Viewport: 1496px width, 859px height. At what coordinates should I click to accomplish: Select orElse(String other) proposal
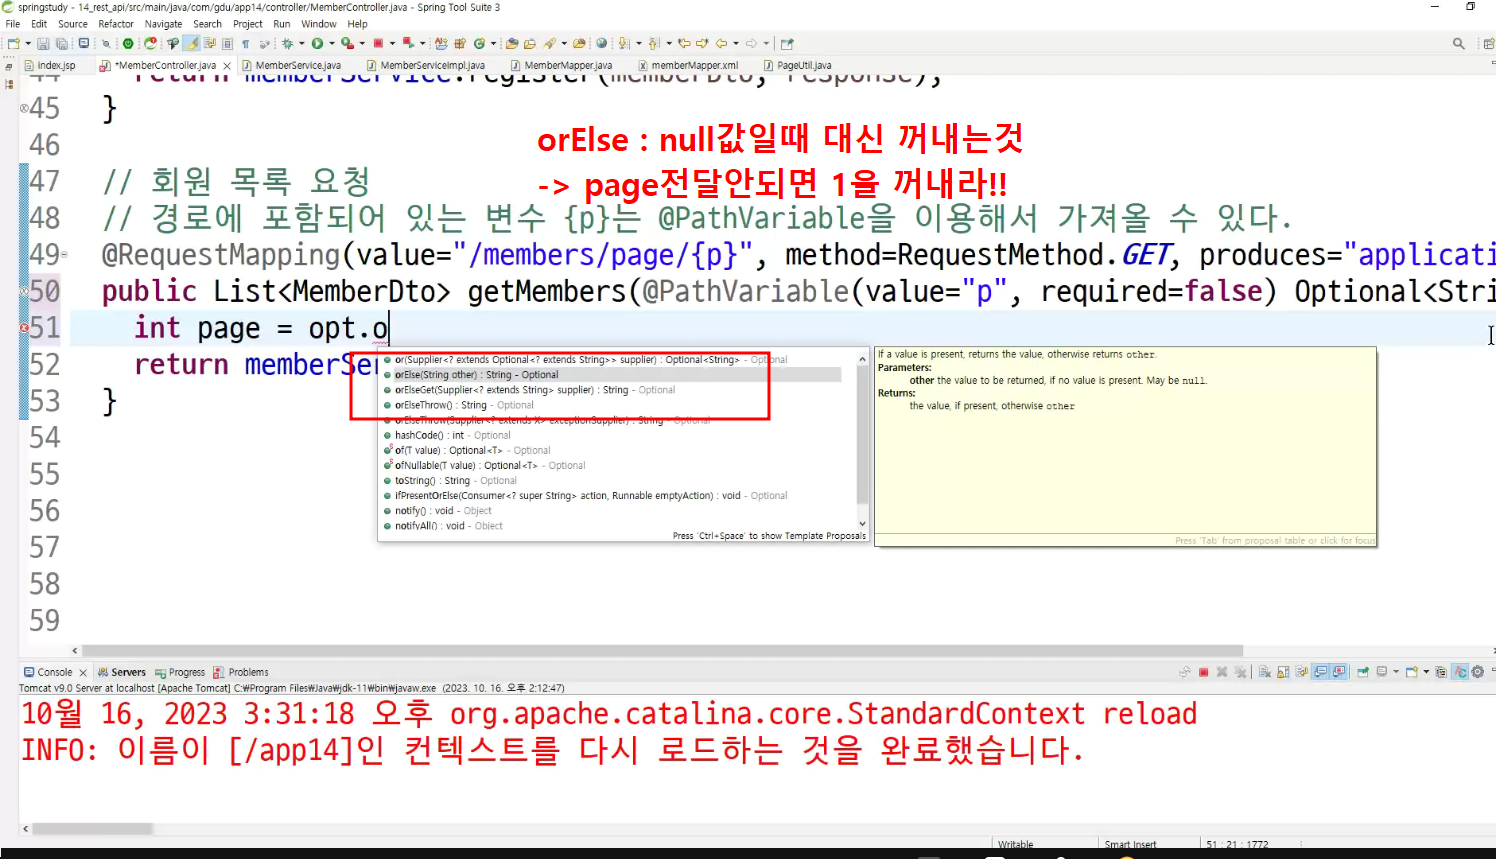612,375
